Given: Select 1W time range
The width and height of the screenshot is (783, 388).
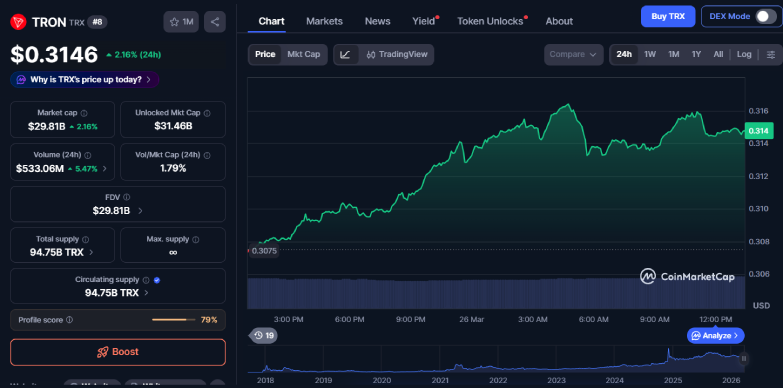Looking at the screenshot, I should [650, 54].
